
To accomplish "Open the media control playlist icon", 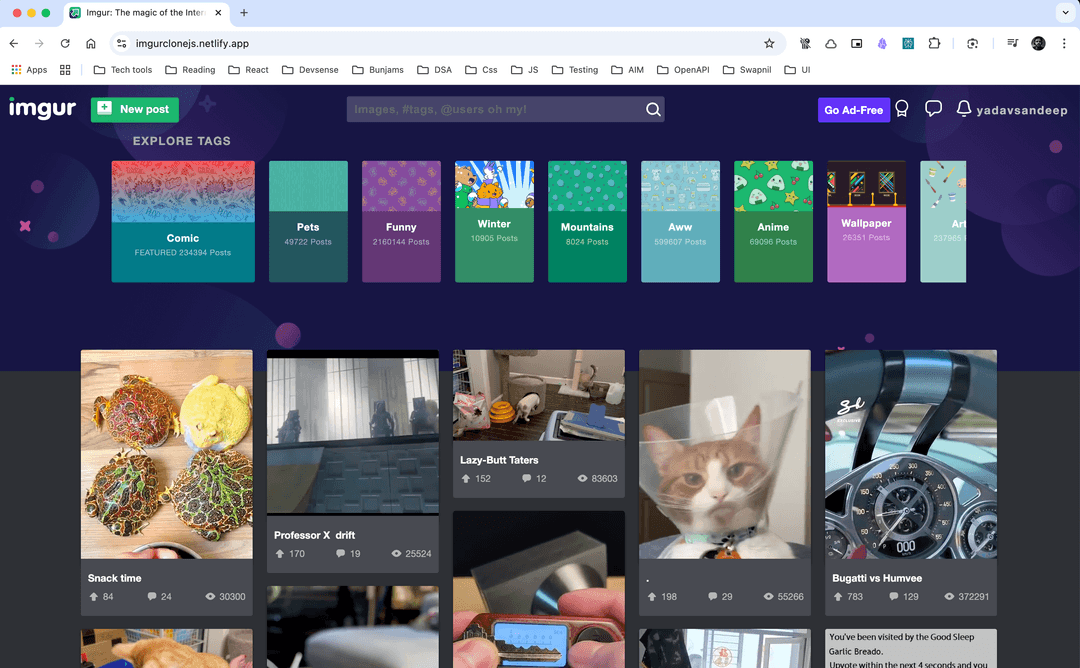I will click(x=1012, y=43).
